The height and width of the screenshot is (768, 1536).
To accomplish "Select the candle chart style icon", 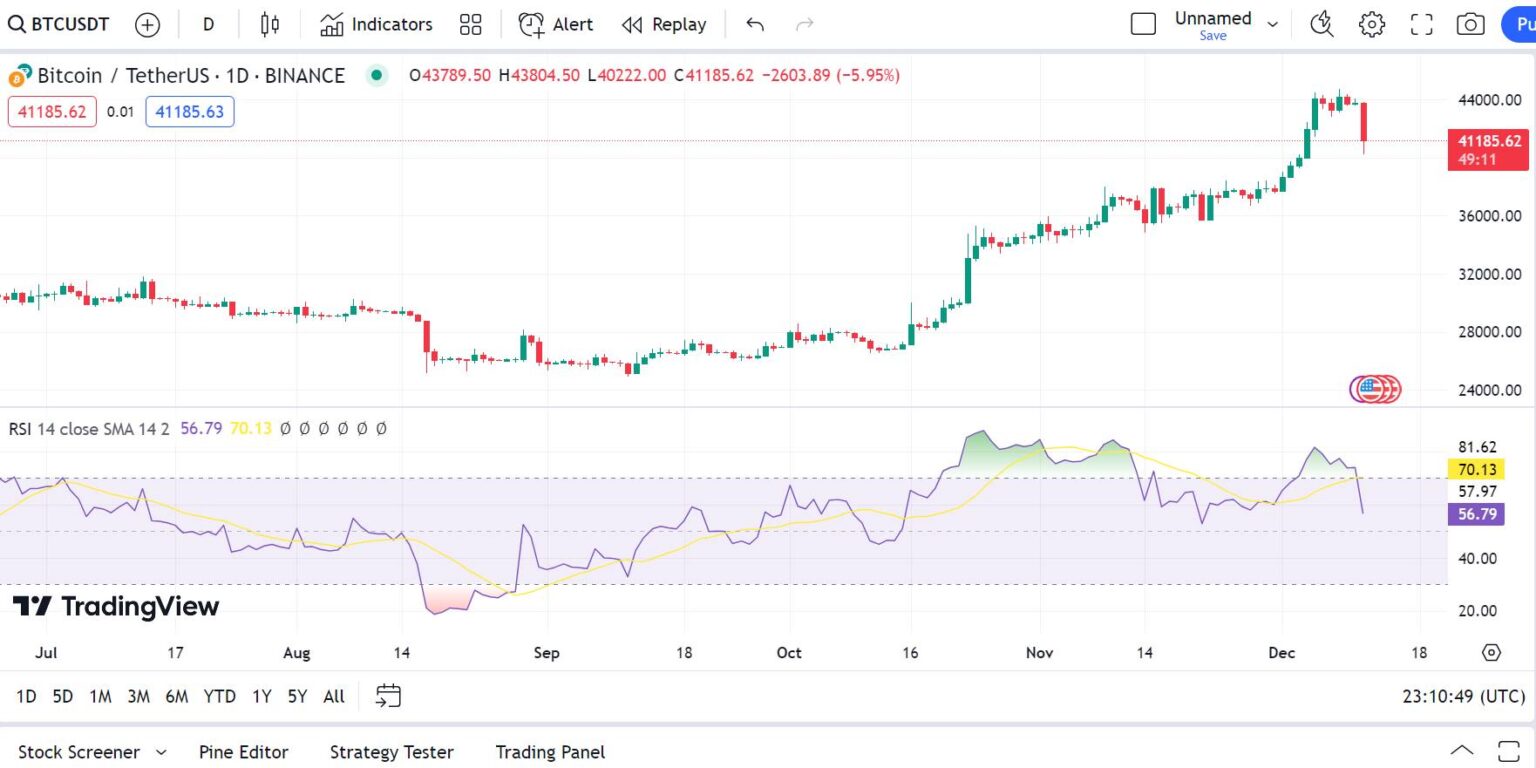I will [268, 24].
